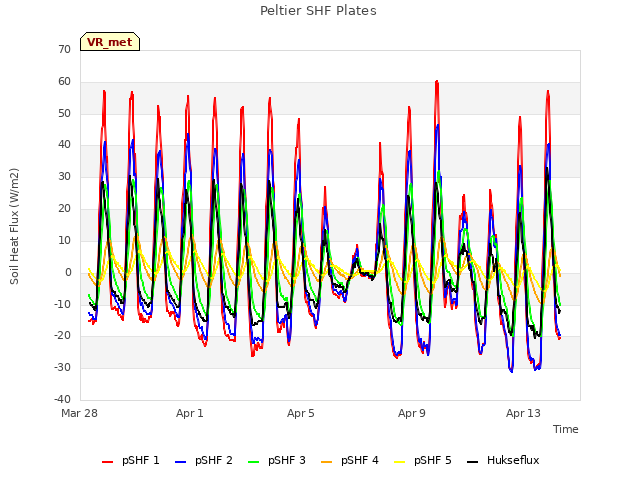
Task: Click the yellow pSHF 5 legend swatch
Action: tap(400, 462)
